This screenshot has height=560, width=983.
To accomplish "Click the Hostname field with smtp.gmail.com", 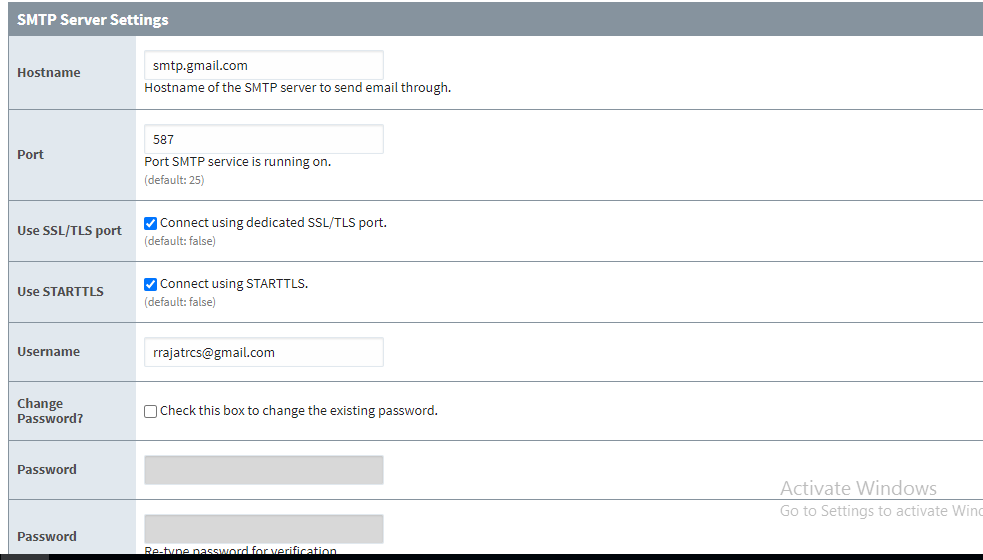I will [x=263, y=65].
